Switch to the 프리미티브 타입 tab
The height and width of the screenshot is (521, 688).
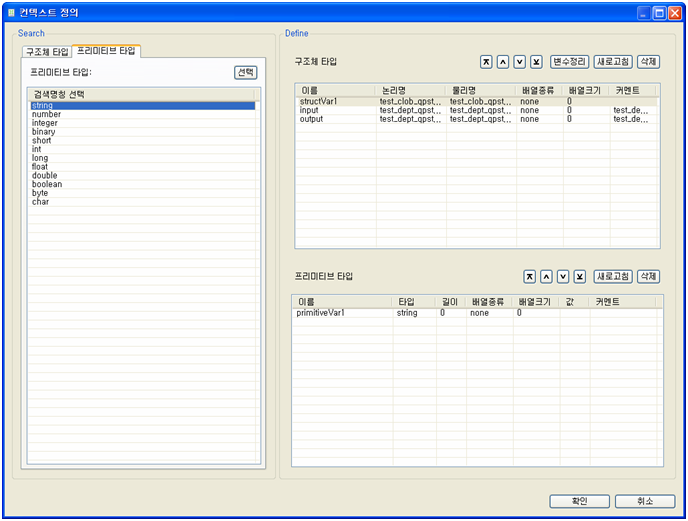106,51
